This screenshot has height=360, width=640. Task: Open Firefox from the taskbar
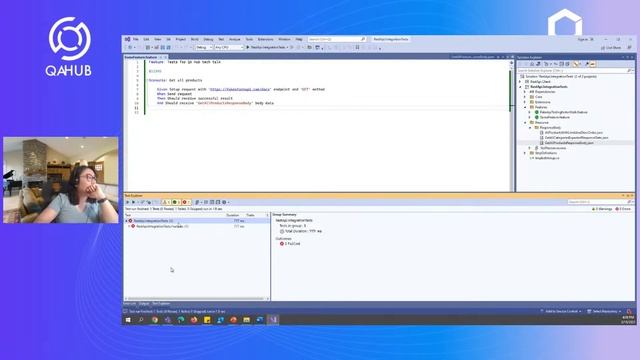(x=194, y=320)
